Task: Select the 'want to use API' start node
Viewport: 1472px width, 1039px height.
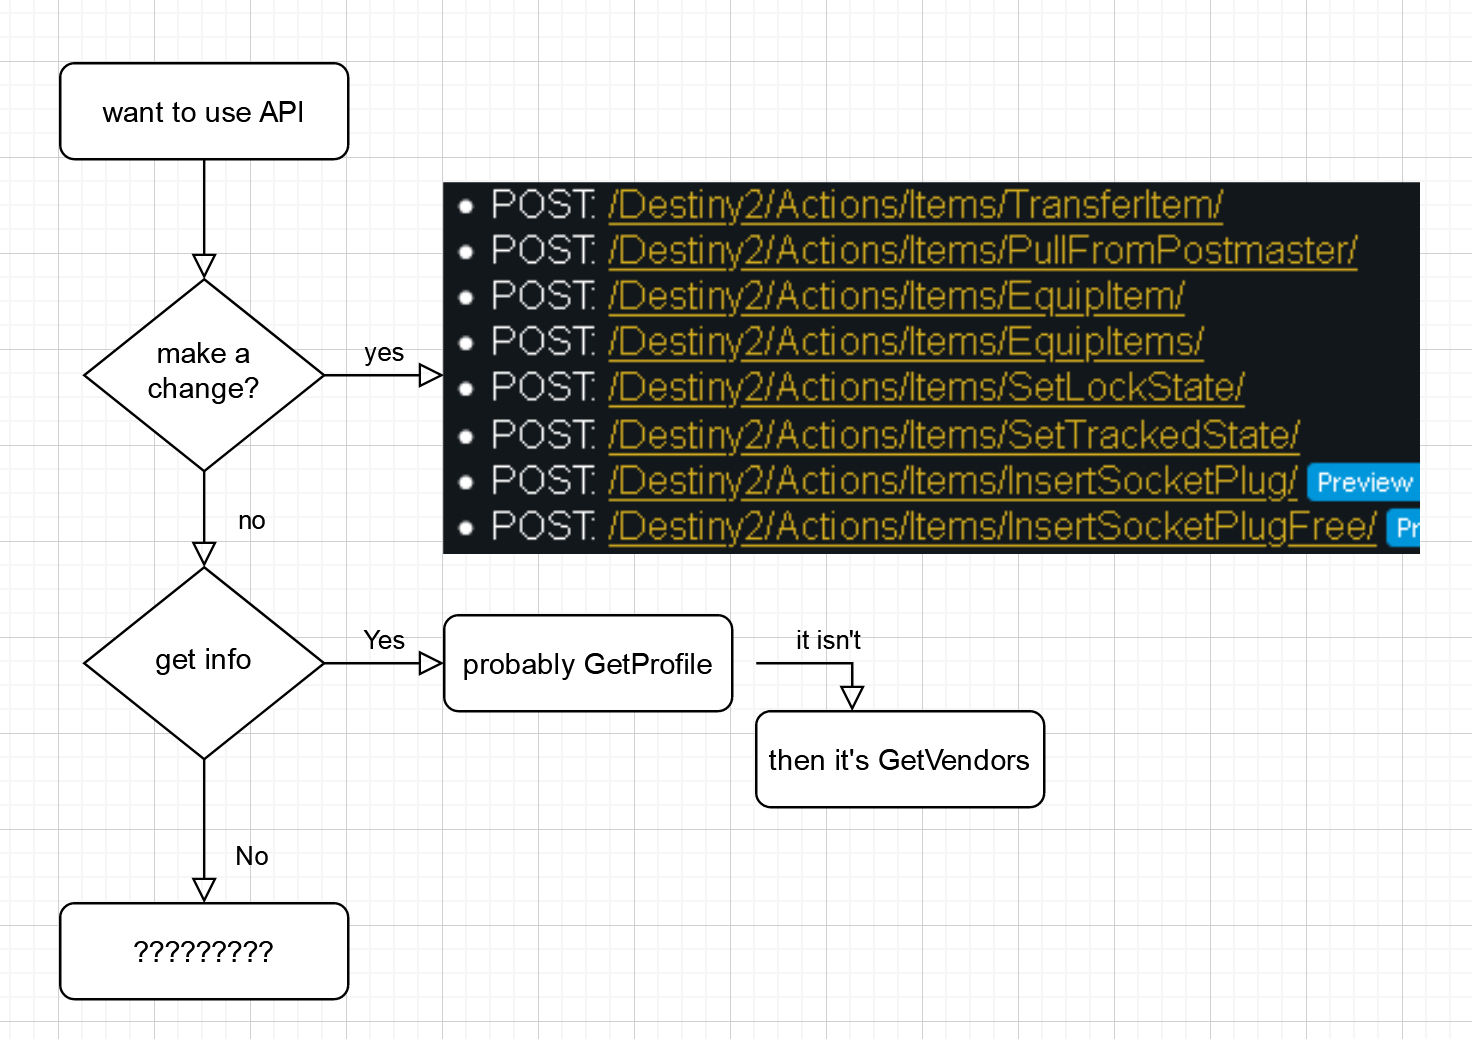Action: [x=203, y=111]
